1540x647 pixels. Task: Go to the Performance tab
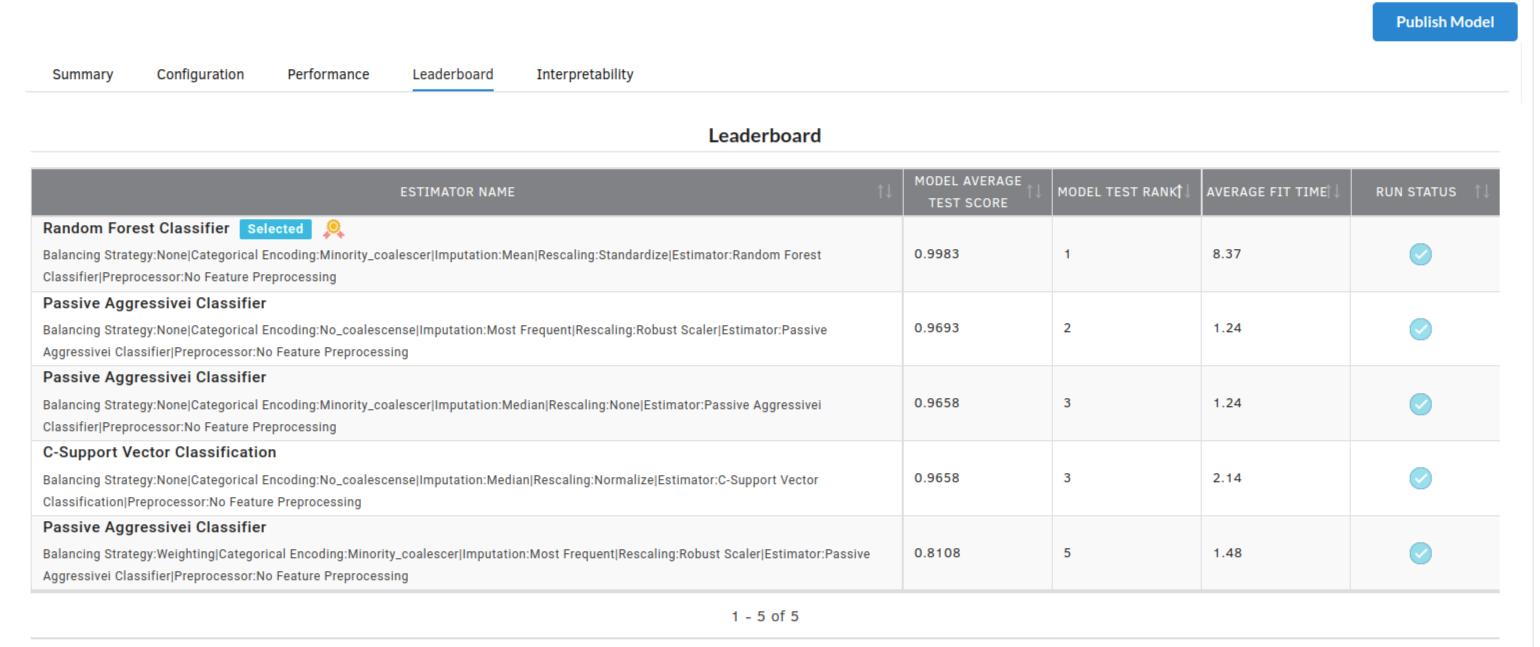click(x=328, y=74)
